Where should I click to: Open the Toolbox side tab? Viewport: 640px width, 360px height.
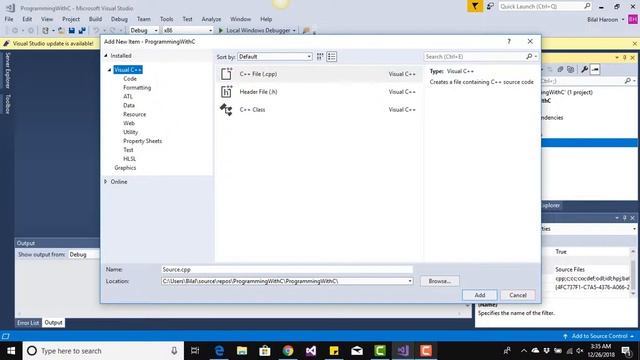click(7, 104)
